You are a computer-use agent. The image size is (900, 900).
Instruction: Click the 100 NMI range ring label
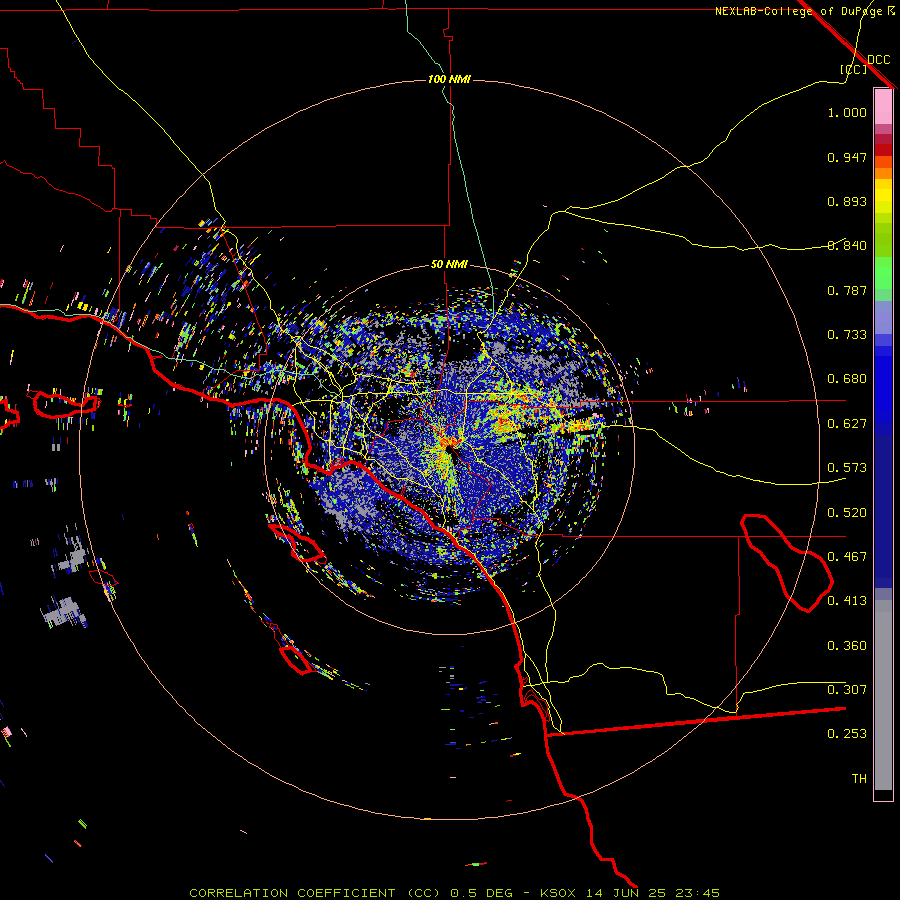point(449,79)
